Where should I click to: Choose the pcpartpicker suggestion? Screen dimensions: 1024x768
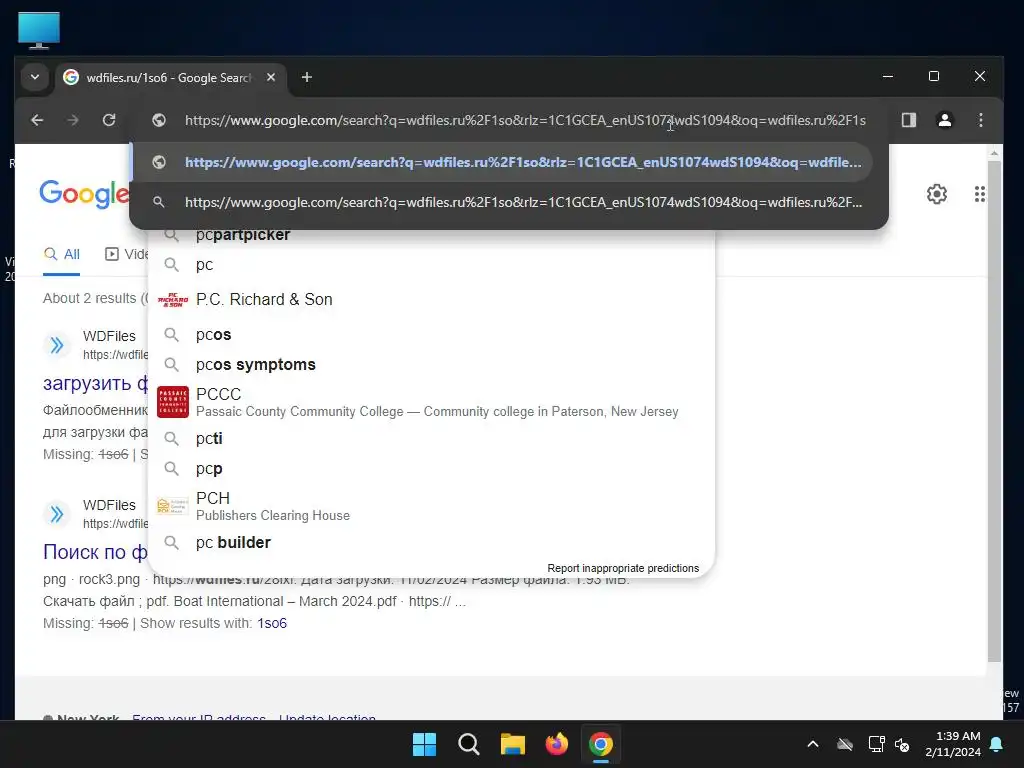coord(431,236)
